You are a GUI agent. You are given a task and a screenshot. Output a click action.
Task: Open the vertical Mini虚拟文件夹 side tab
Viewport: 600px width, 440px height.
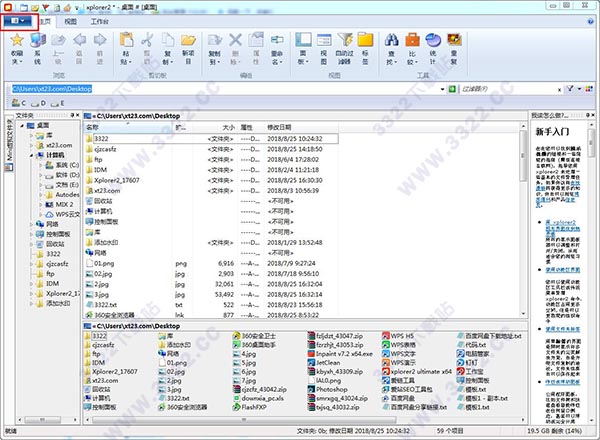[10, 145]
